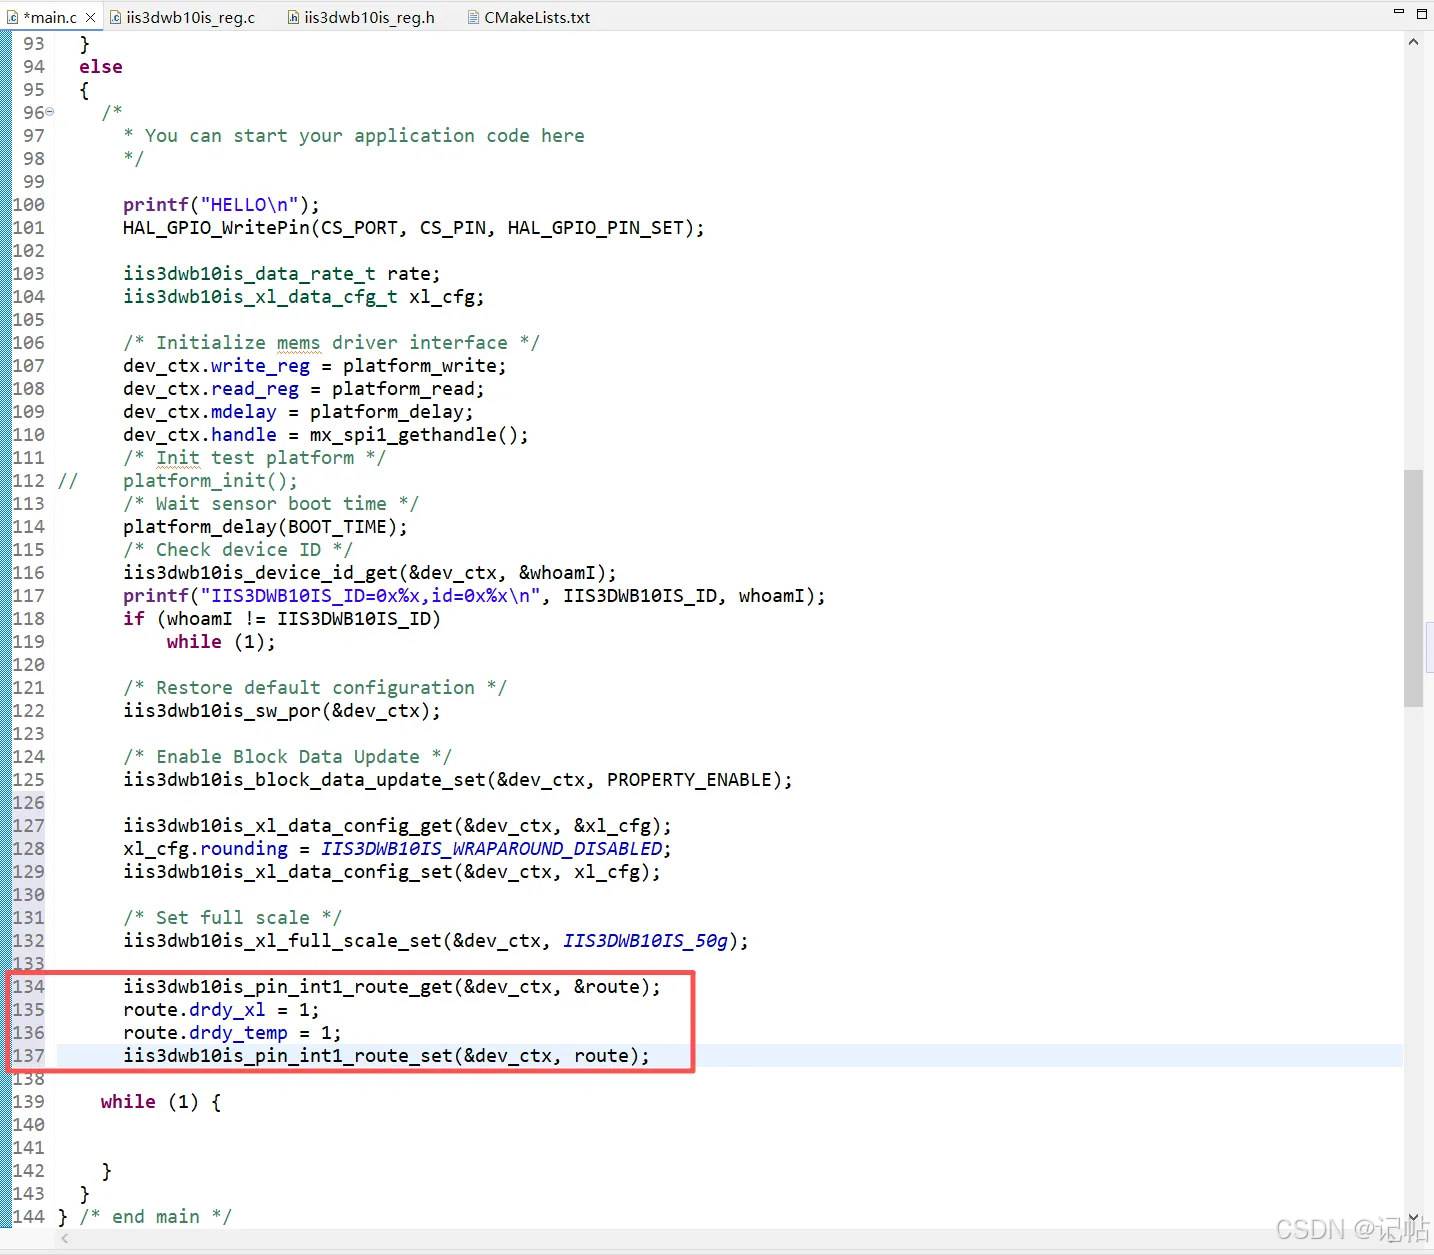Click the 'Restore default configuration' comment
The width and height of the screenshot is (1434, 1255).
click(x=315, y=688)
